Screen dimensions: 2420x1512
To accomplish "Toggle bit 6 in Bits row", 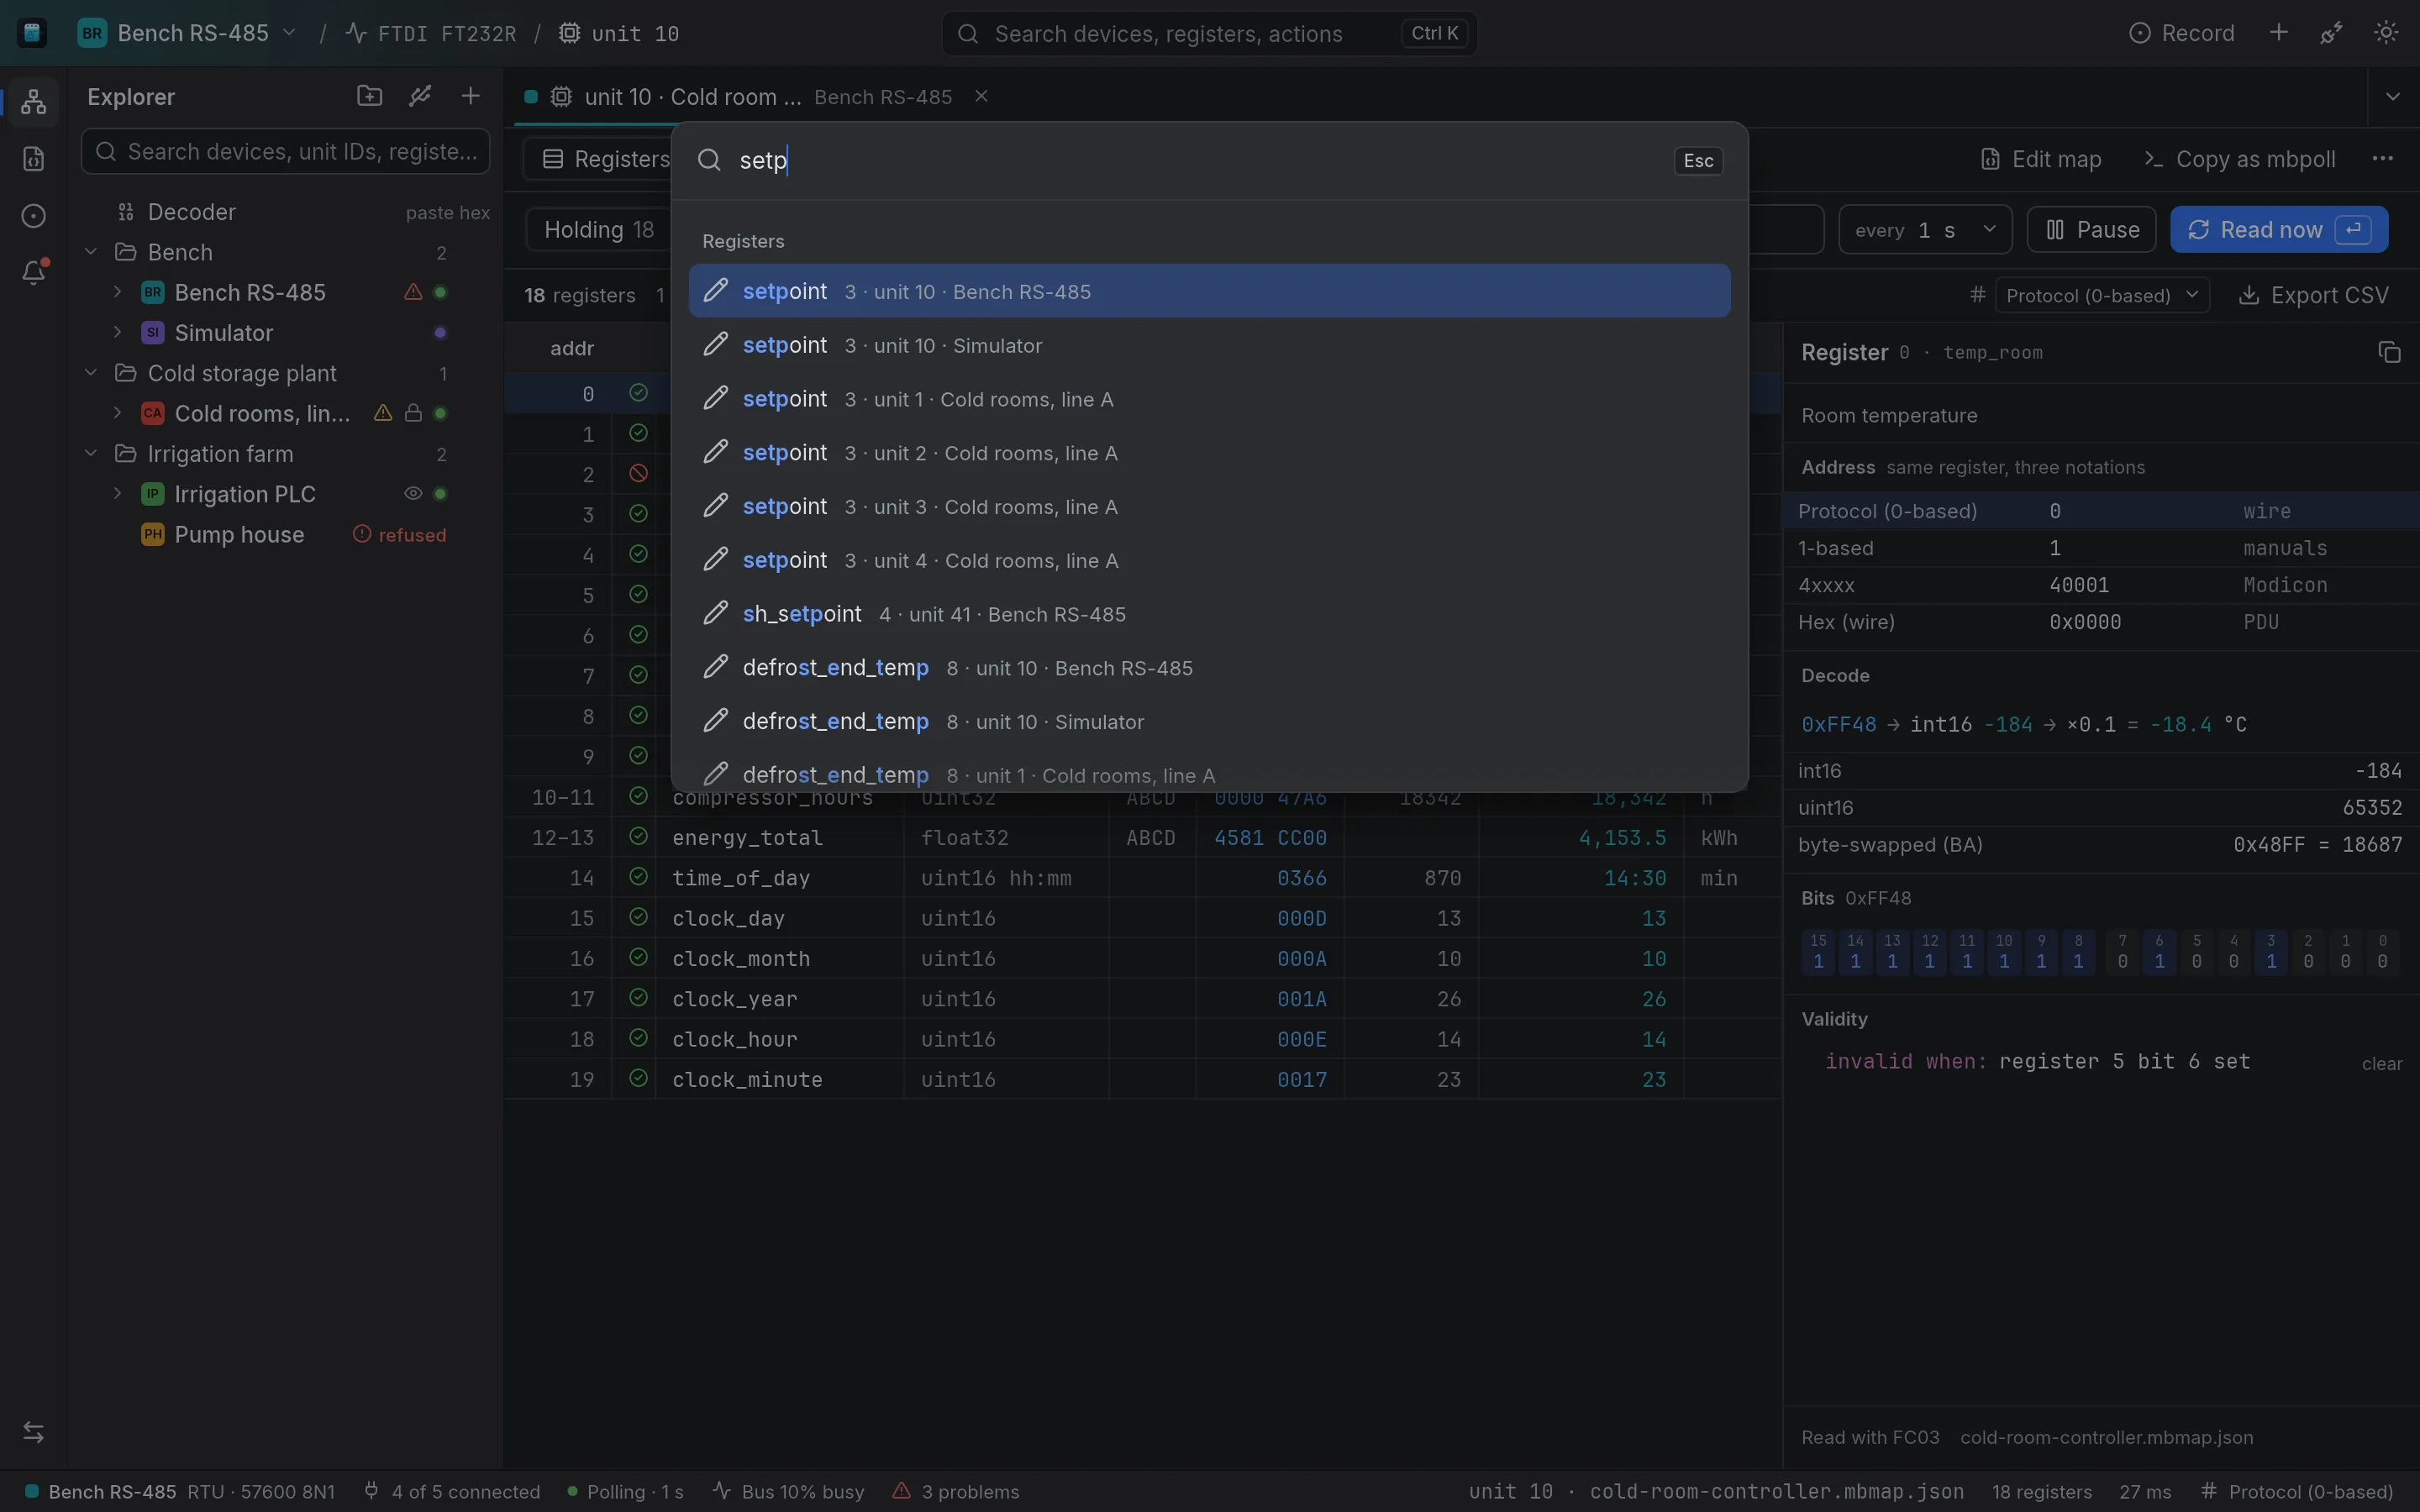I will (2159, 951).
